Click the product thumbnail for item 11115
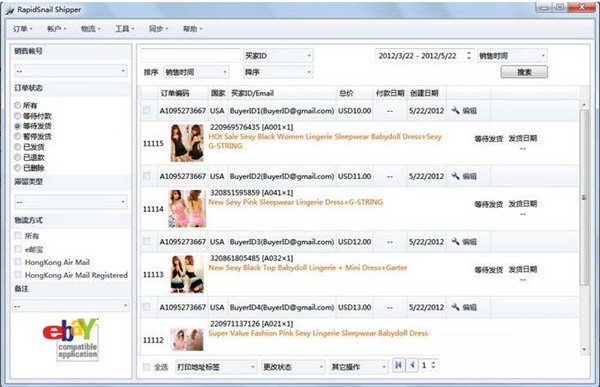Image resolution: width=600 pixels, height=387 pixels. pos(187,143)
